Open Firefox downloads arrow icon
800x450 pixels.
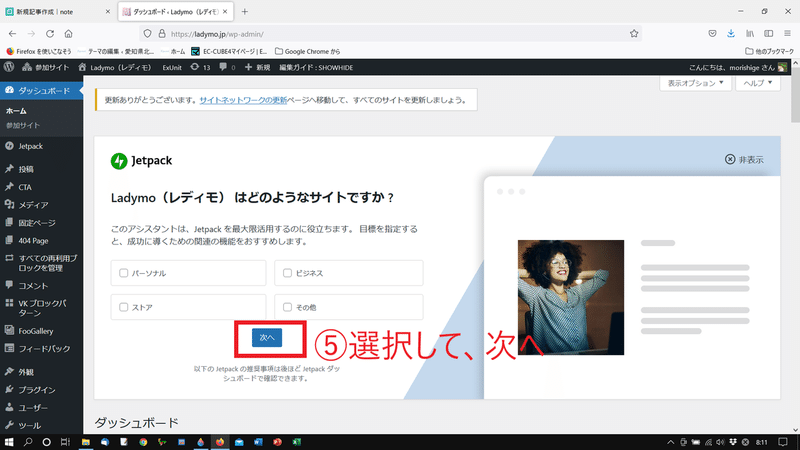pyautogui.click(x=731, y=34)
